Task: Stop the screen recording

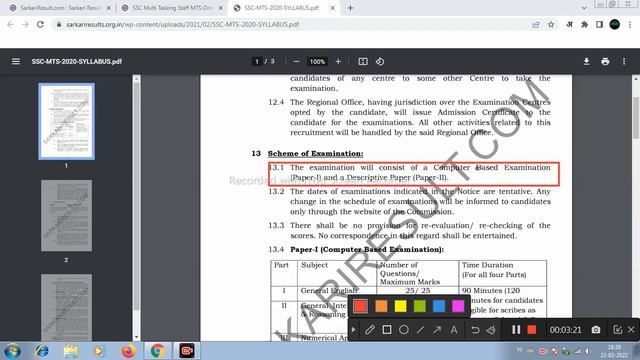Action: pyautogui.click(x=531, y=330)
